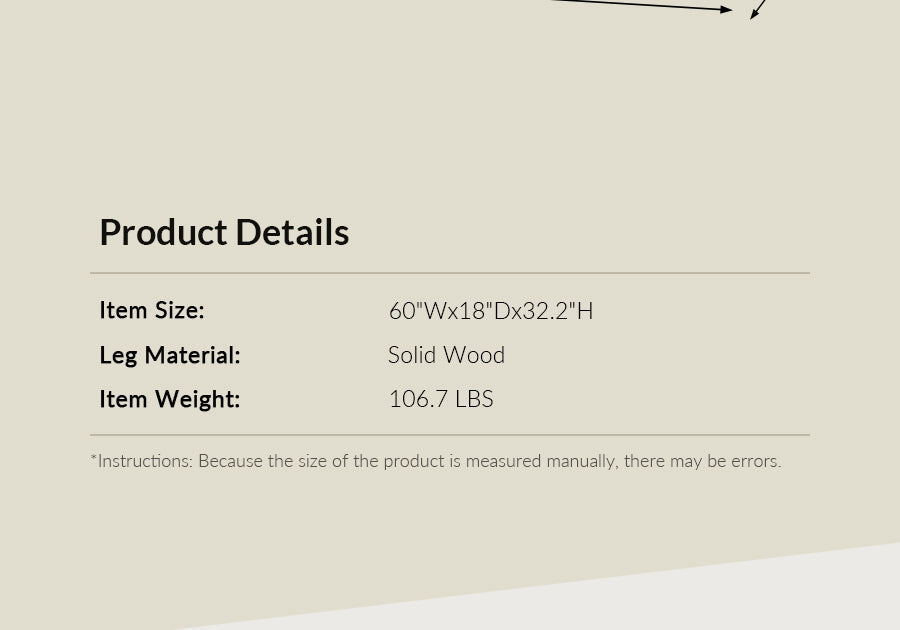900x630 pixels.
Task: Click the word 'Wood' in the material value
Action: [475, 355]
